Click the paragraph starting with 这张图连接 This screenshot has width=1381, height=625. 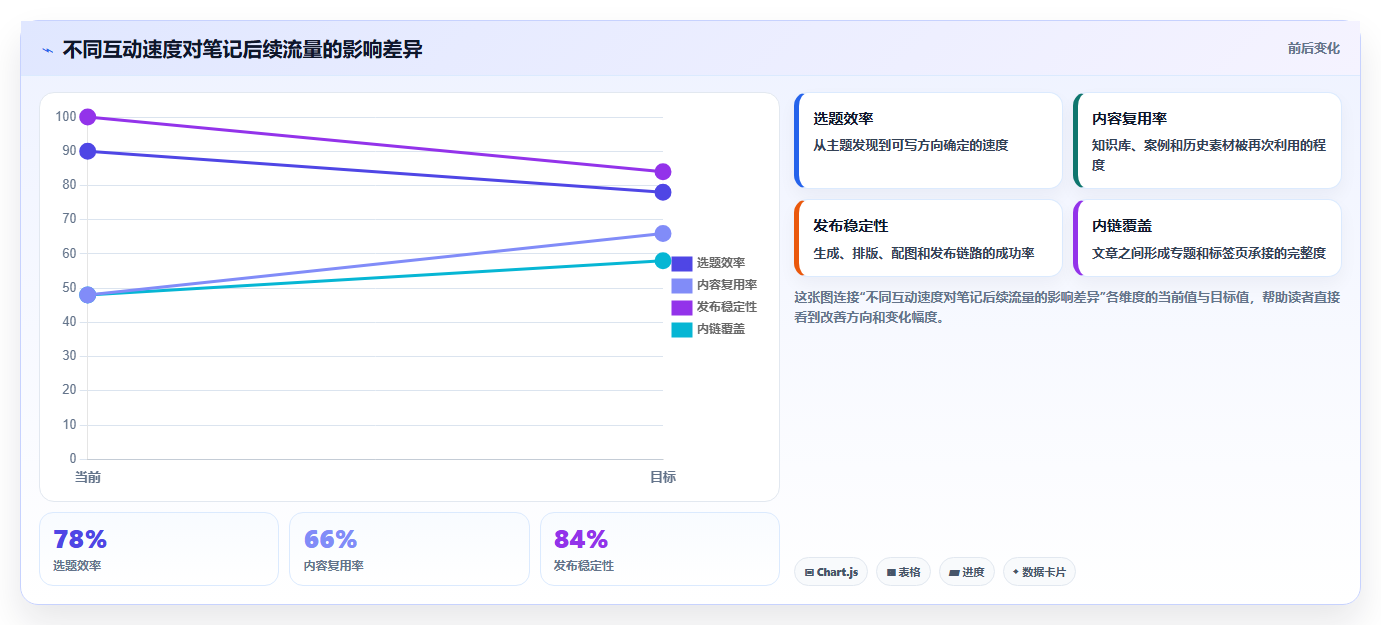click(1067, 307)
